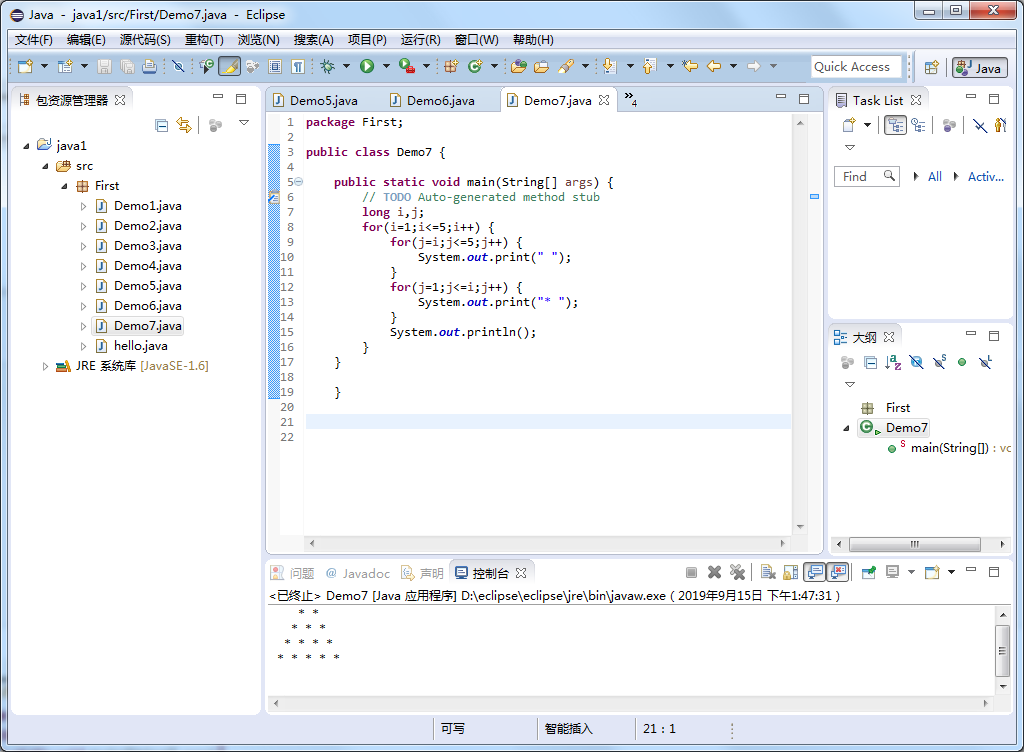Toggle Show Console on standard out
This screenshot has height=752, width=1024.
coord(814,572)
